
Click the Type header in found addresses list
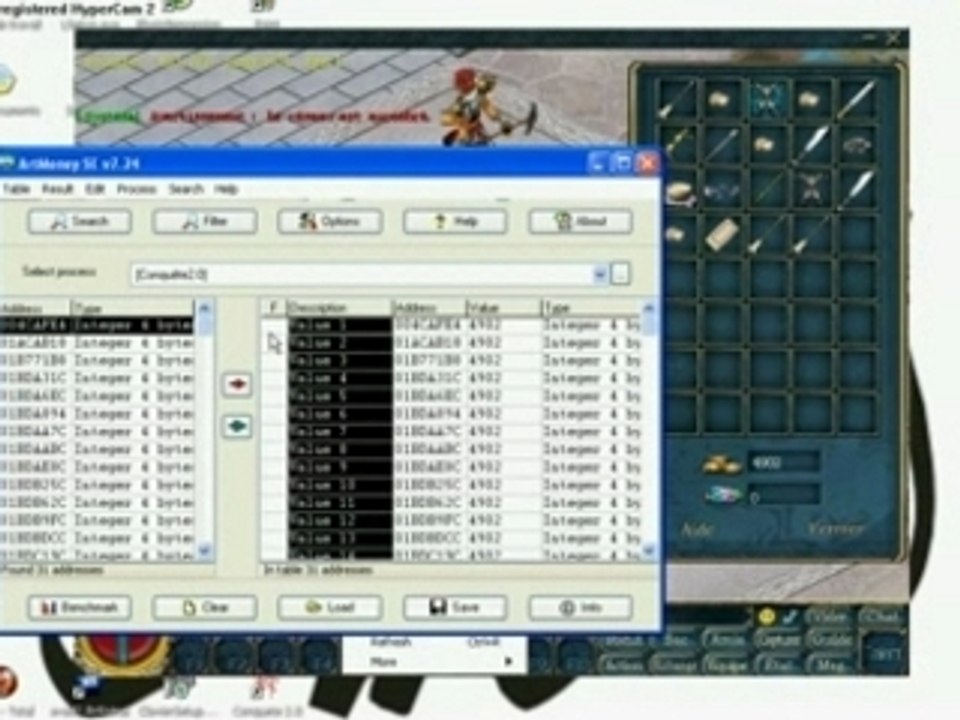(x=133, y=307)
